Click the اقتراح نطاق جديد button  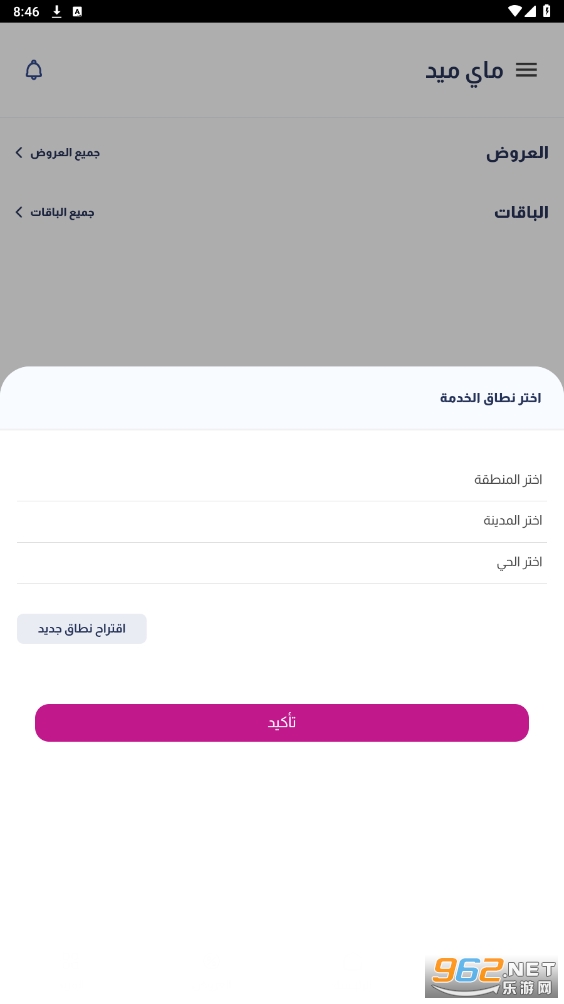click(81, 629)
